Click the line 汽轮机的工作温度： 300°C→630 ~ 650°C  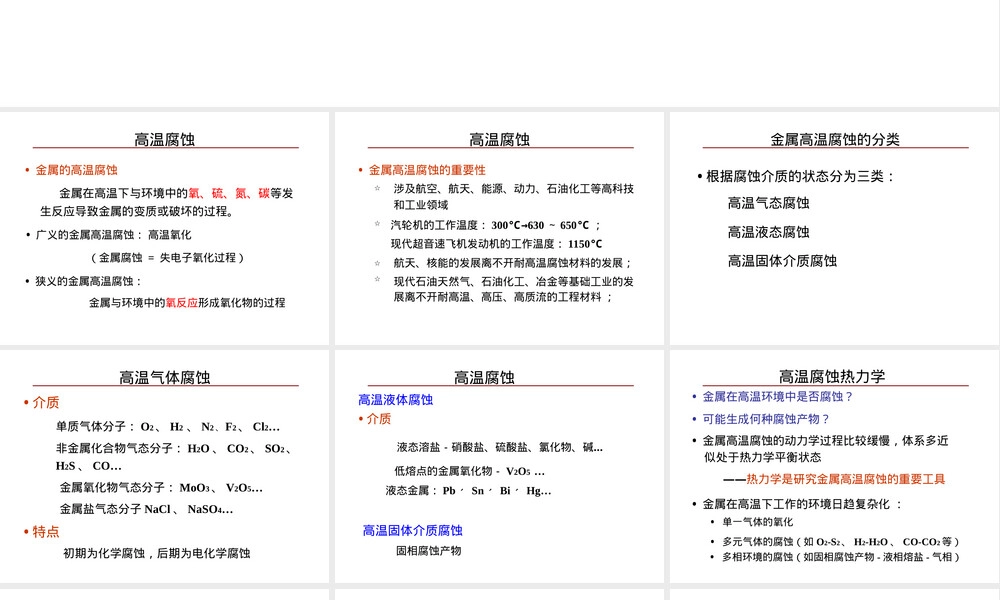coord(496,225)
